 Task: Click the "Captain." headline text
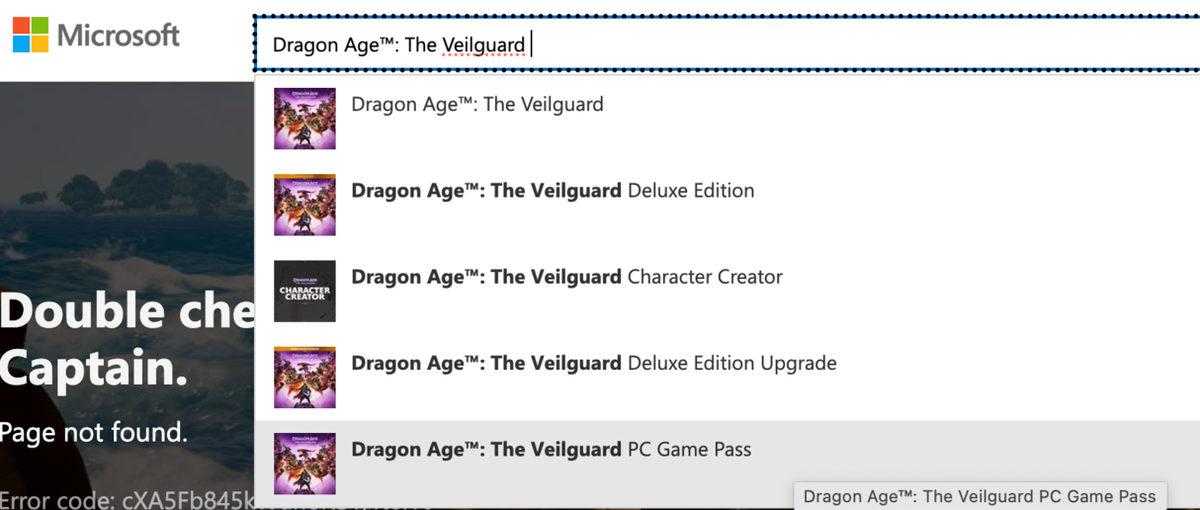[x=94, y=370]
